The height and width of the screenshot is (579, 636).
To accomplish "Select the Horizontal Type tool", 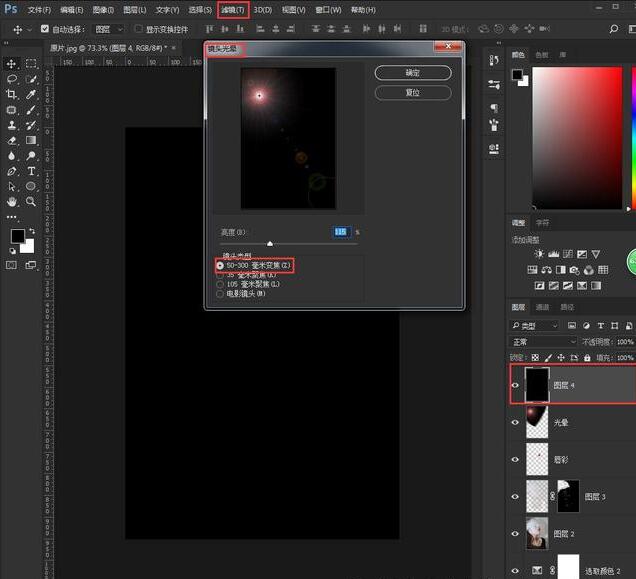I will 31,171.
